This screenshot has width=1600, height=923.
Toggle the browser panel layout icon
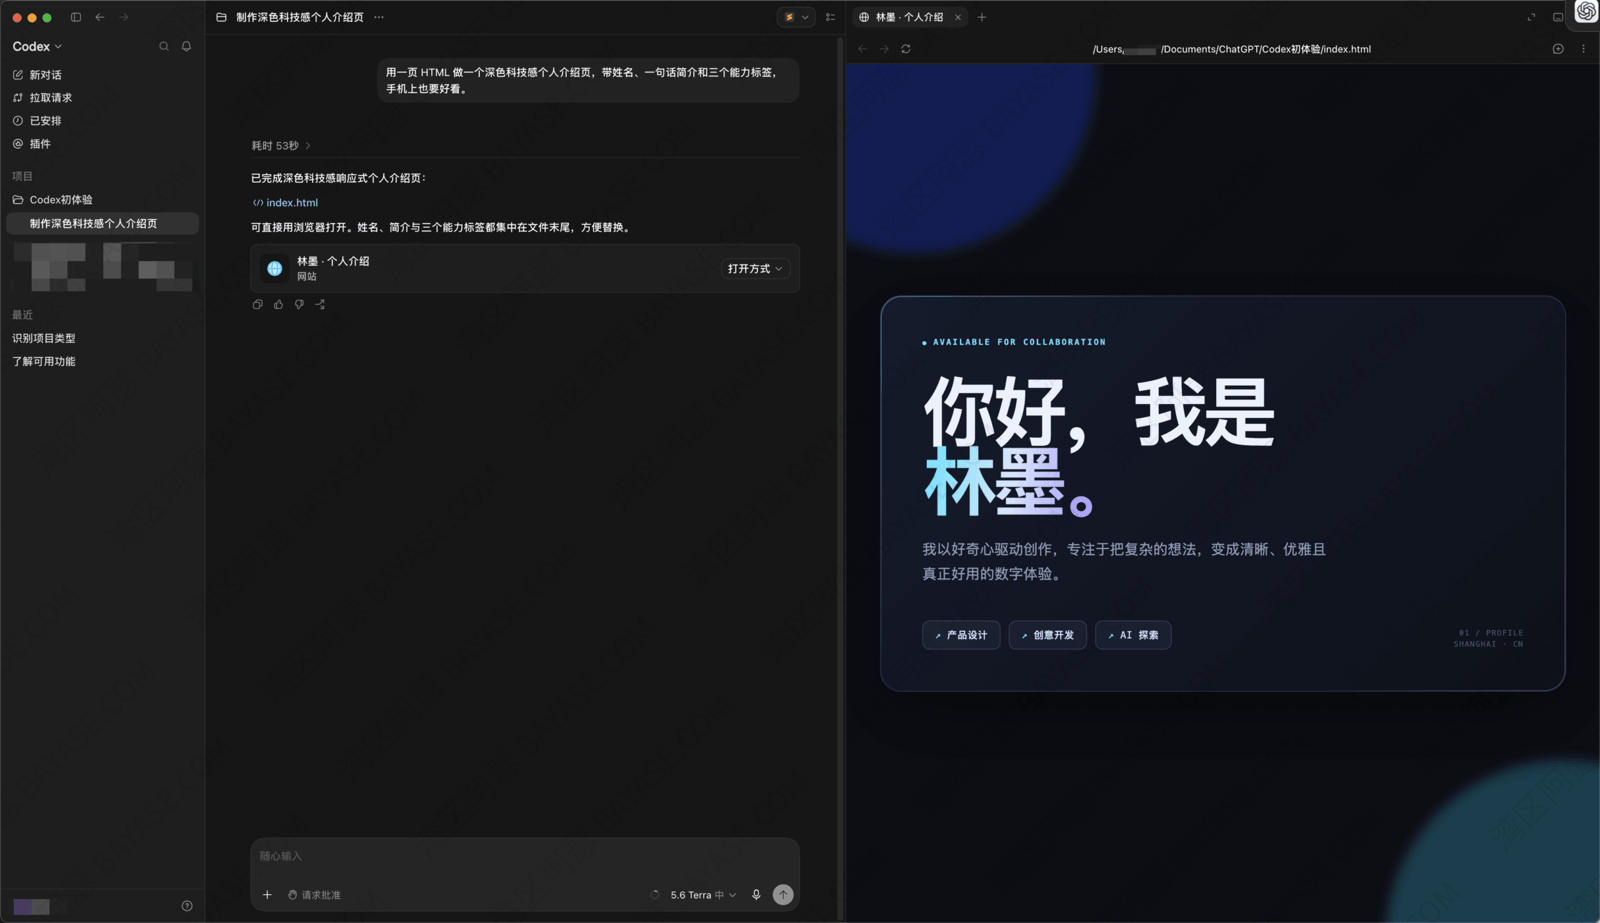[x=1558, y=17]
